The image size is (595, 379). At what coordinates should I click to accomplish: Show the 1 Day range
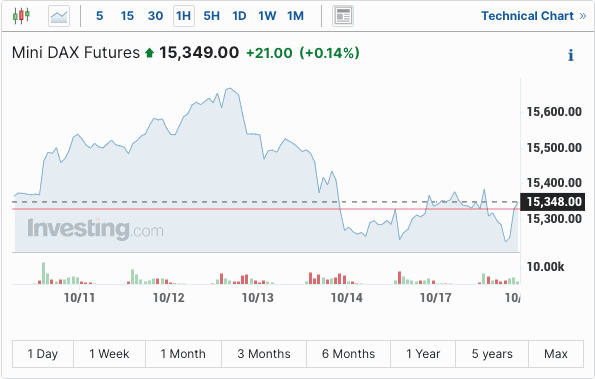click(43, 354)
